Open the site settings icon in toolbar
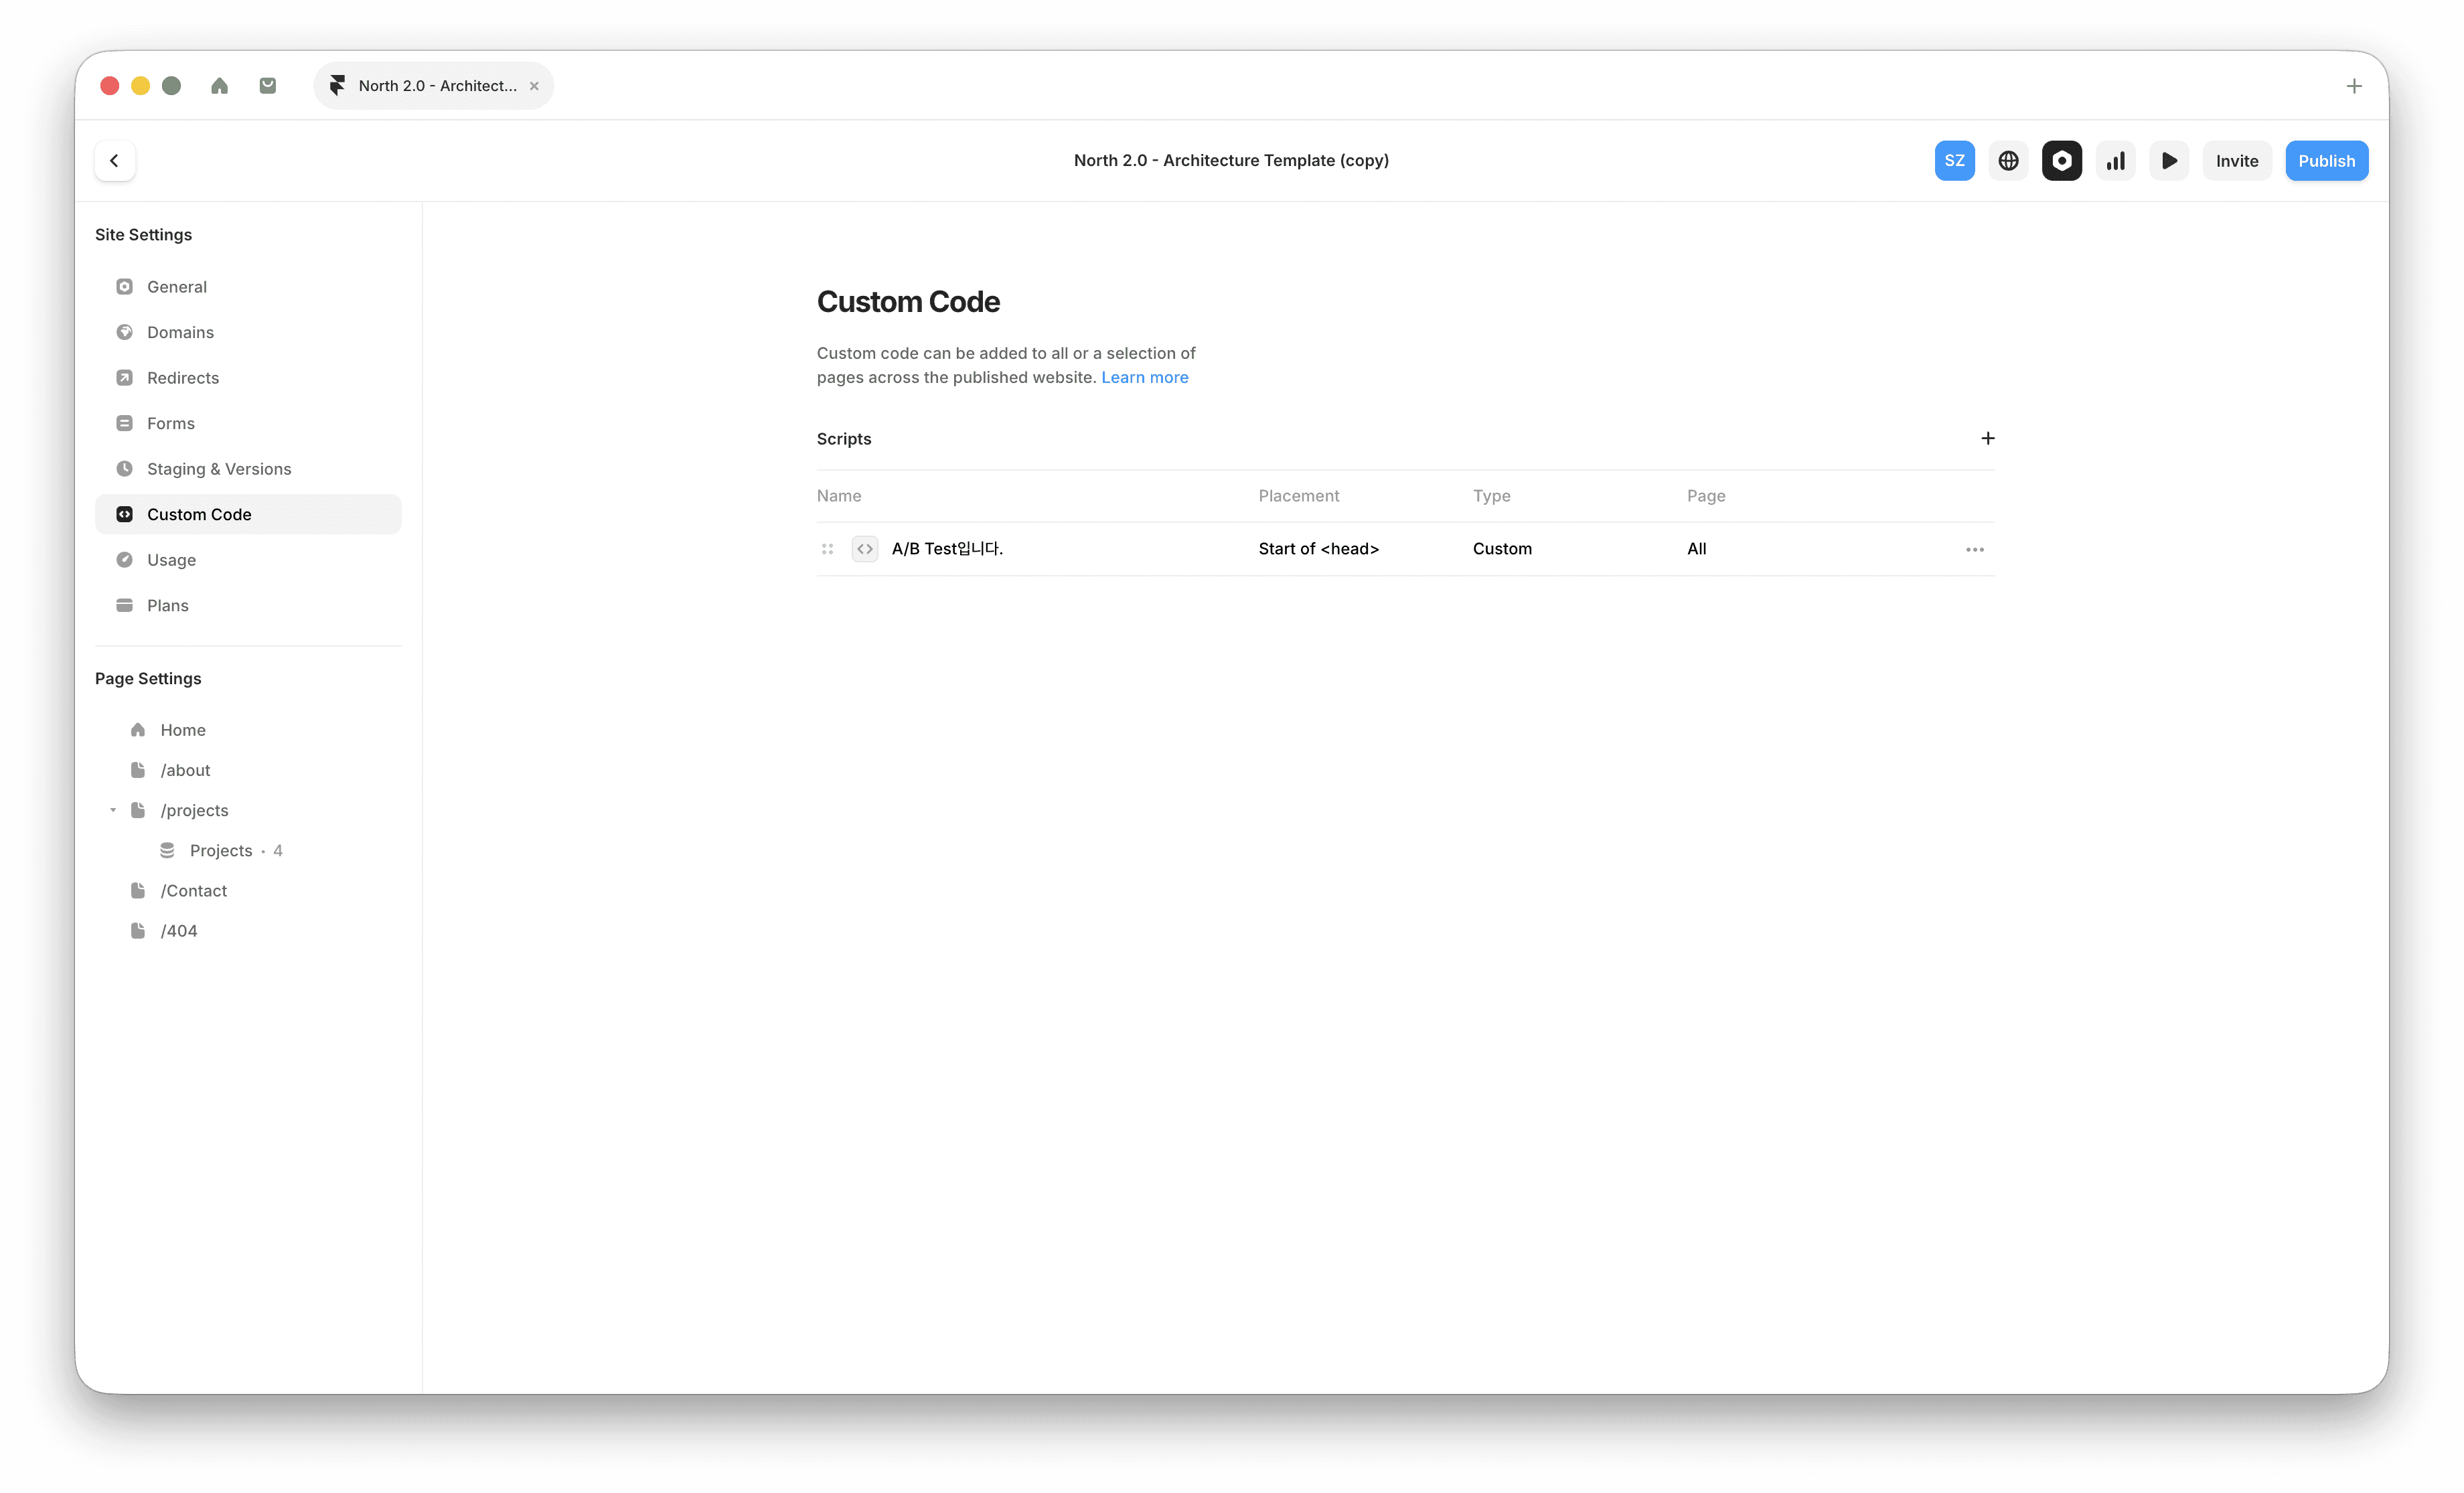This screenshot has width=2464, height=1493. coord(2061,161)
